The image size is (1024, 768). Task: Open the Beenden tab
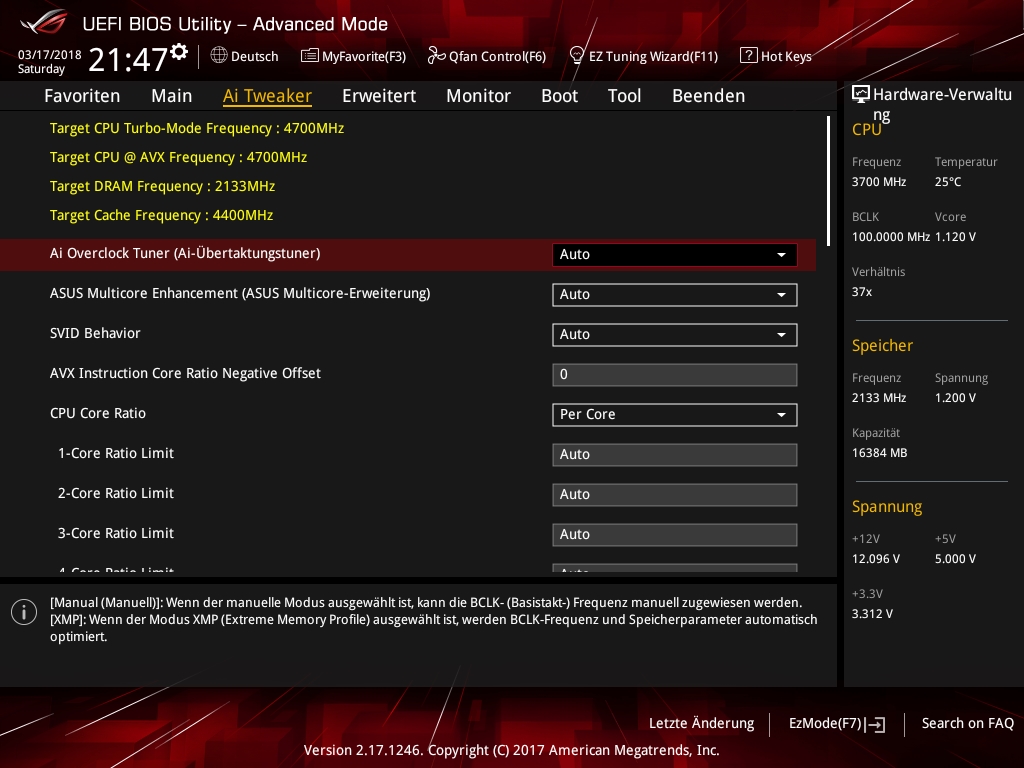point(709,96)
